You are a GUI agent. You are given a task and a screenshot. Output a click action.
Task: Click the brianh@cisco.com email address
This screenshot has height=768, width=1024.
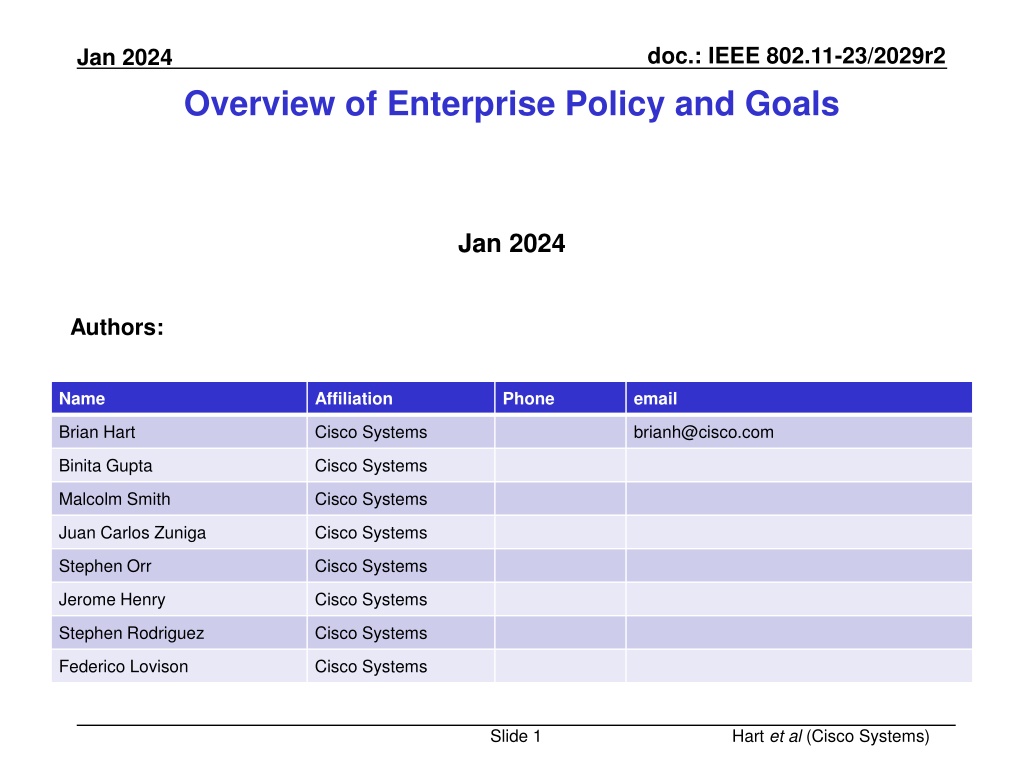coord(703,432)
